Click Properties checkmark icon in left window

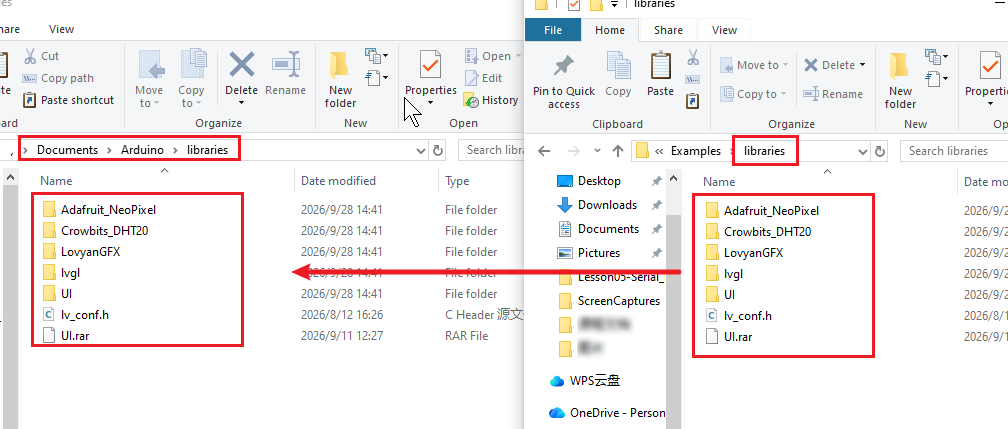[430, 65]
